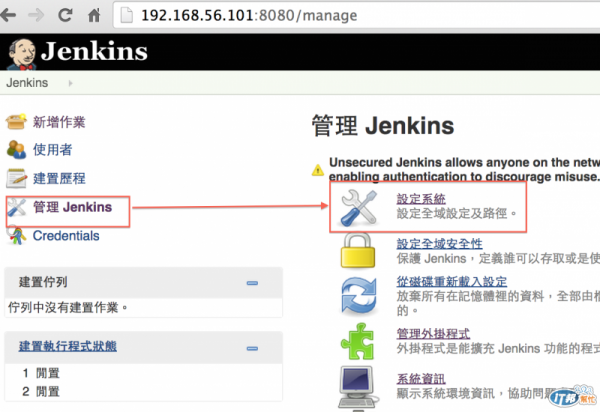This screenshot has height=412, width=600.
Task: Open the Jenkins header title link
Action: 94,51
